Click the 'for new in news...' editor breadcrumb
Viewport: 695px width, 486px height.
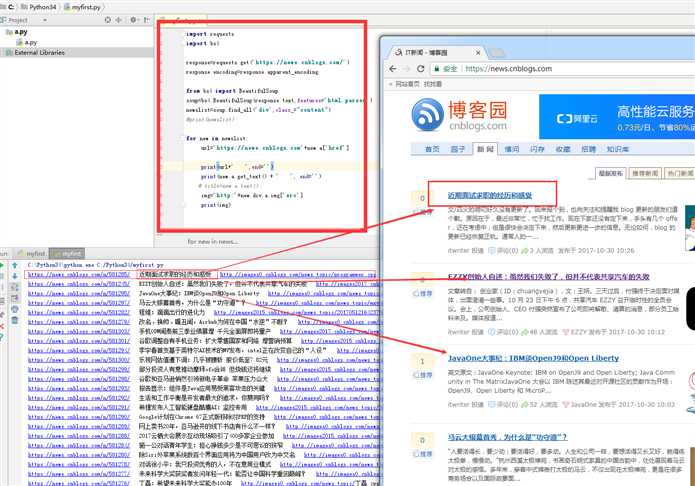click(x=212, y=242)
